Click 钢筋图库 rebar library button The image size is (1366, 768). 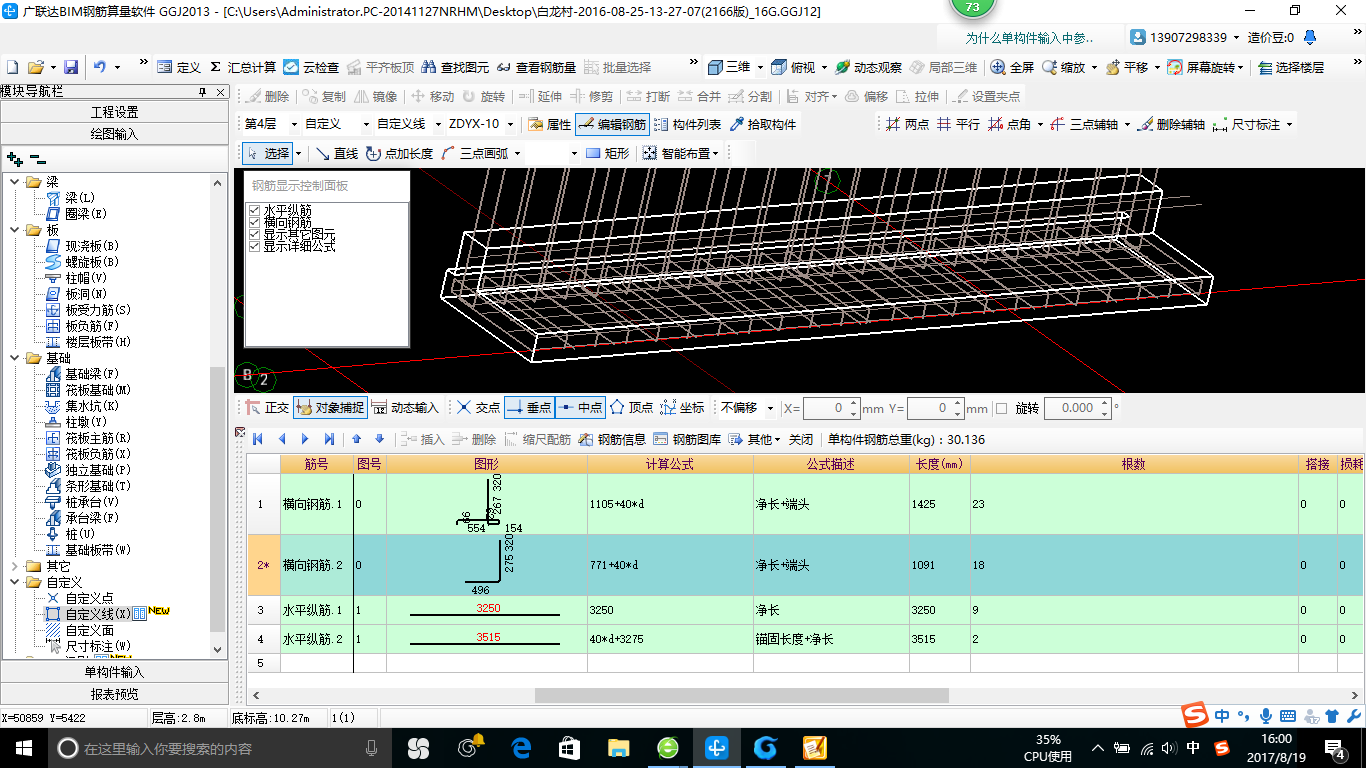tap(687, 439)
